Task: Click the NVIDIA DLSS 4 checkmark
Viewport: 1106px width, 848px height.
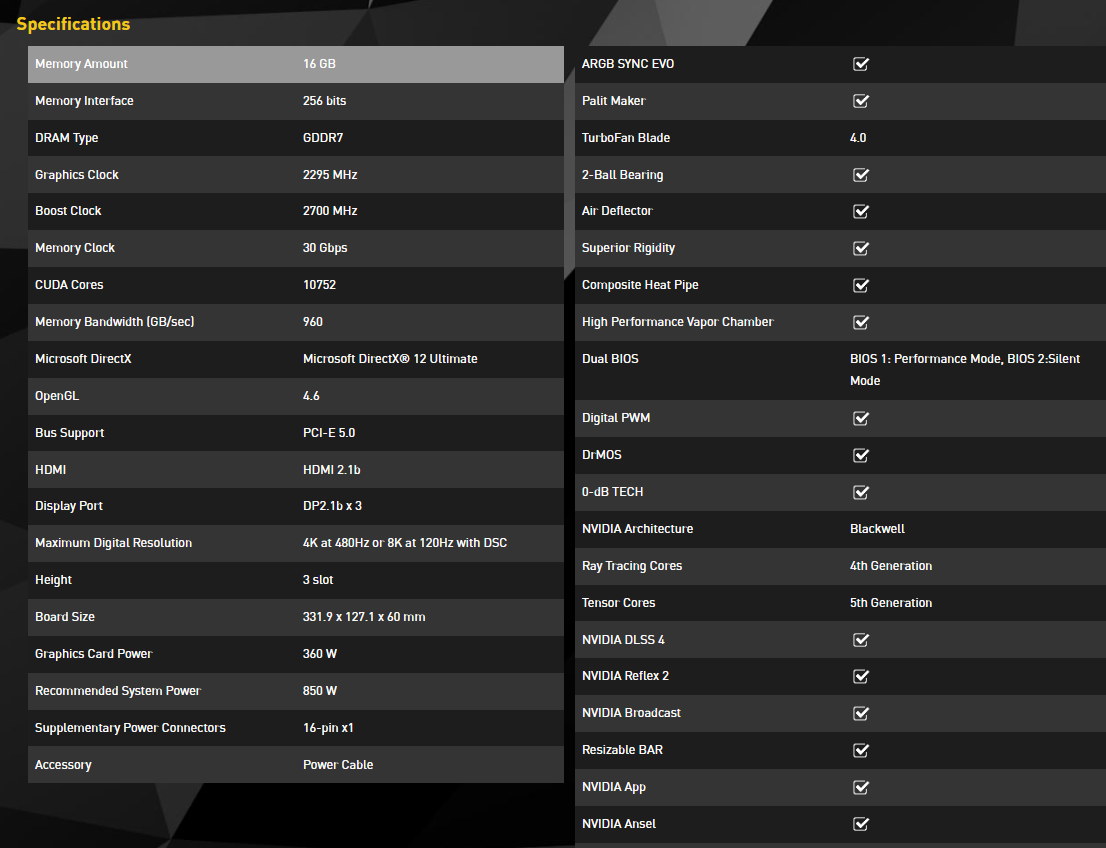Action: [860, 640]
